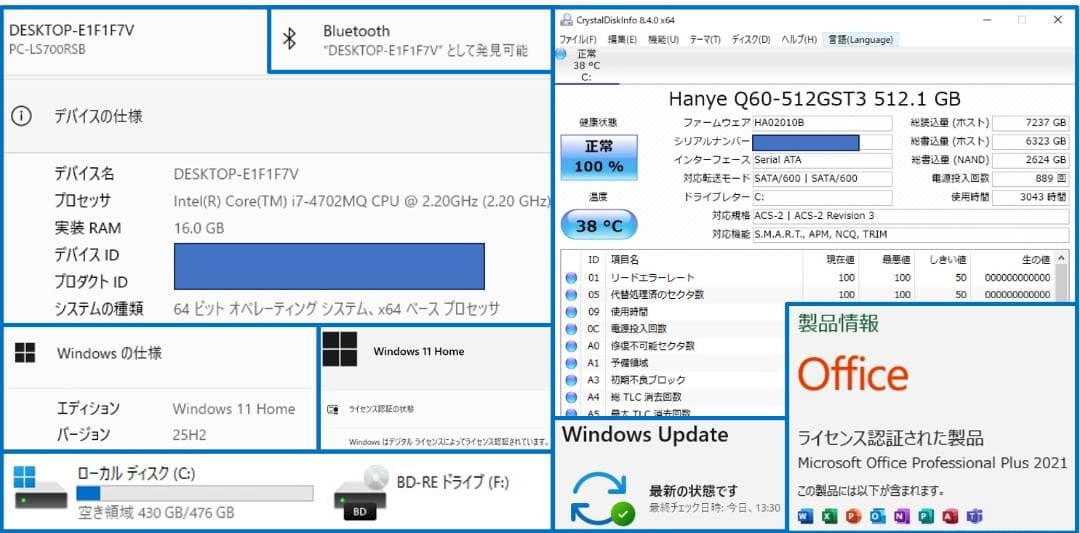Click the 電源投入回数 value 889 回
Viewport: 1080px width, 533px height.
tap(1031, 178)
